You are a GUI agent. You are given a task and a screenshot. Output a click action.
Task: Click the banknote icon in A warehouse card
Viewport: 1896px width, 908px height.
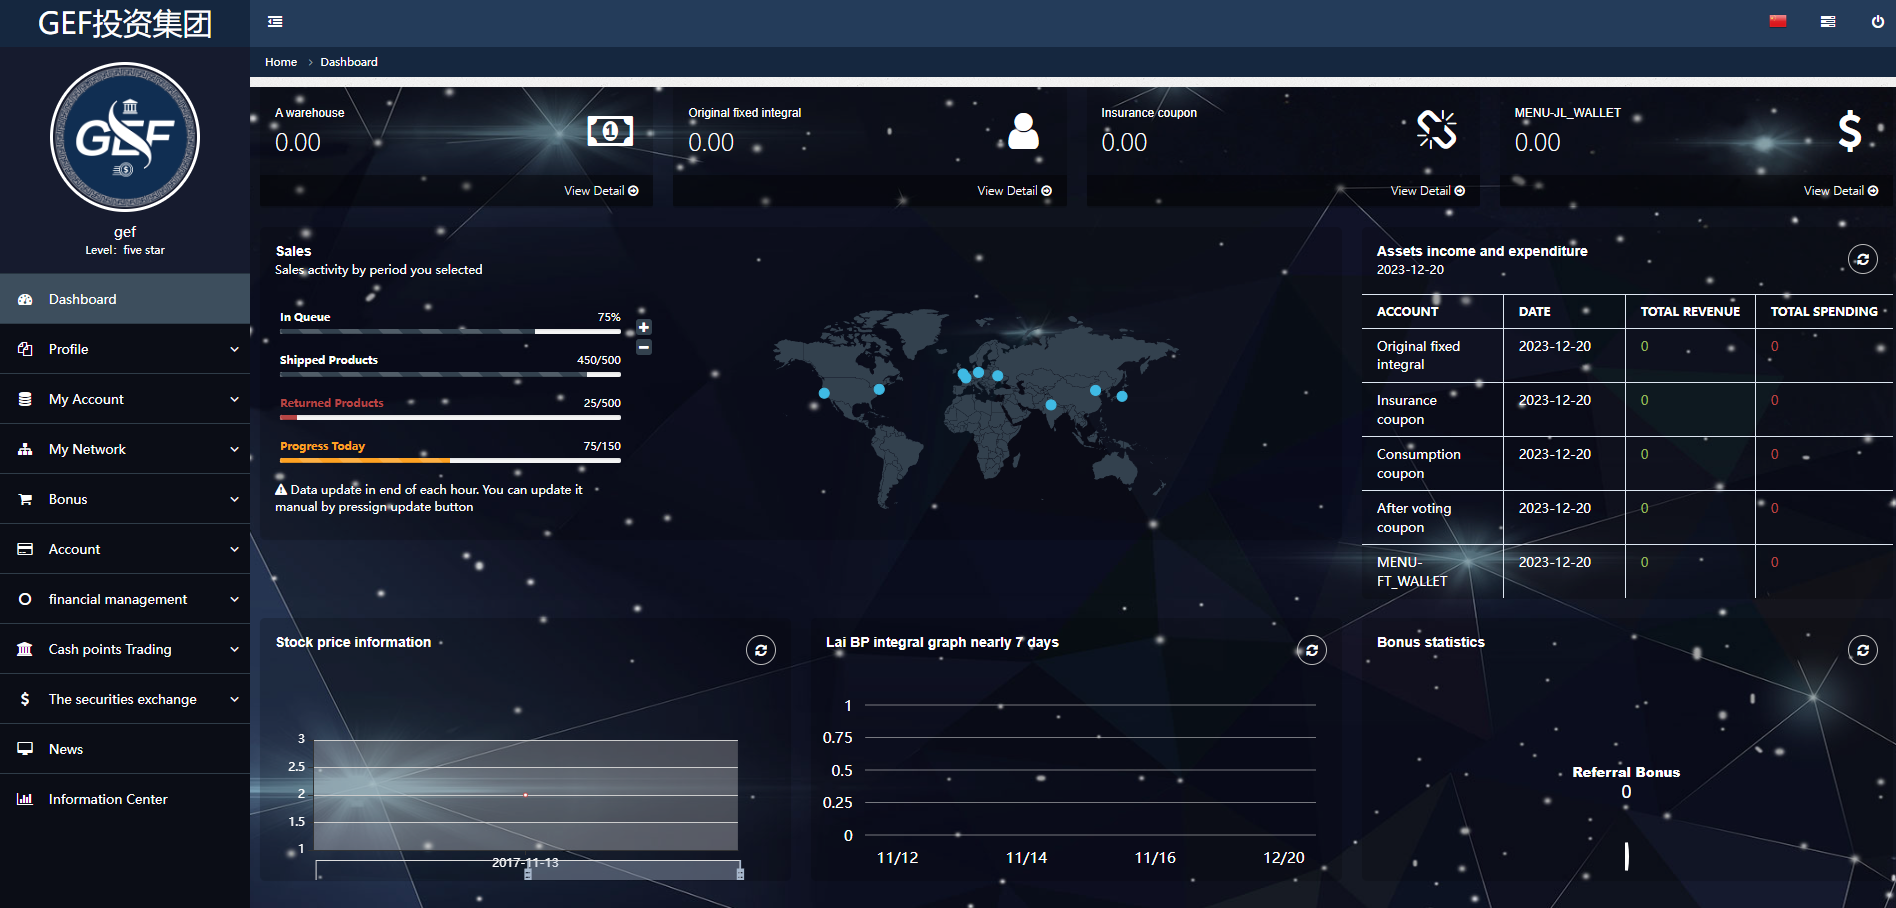pyautogui.click(x=610, y=130)
